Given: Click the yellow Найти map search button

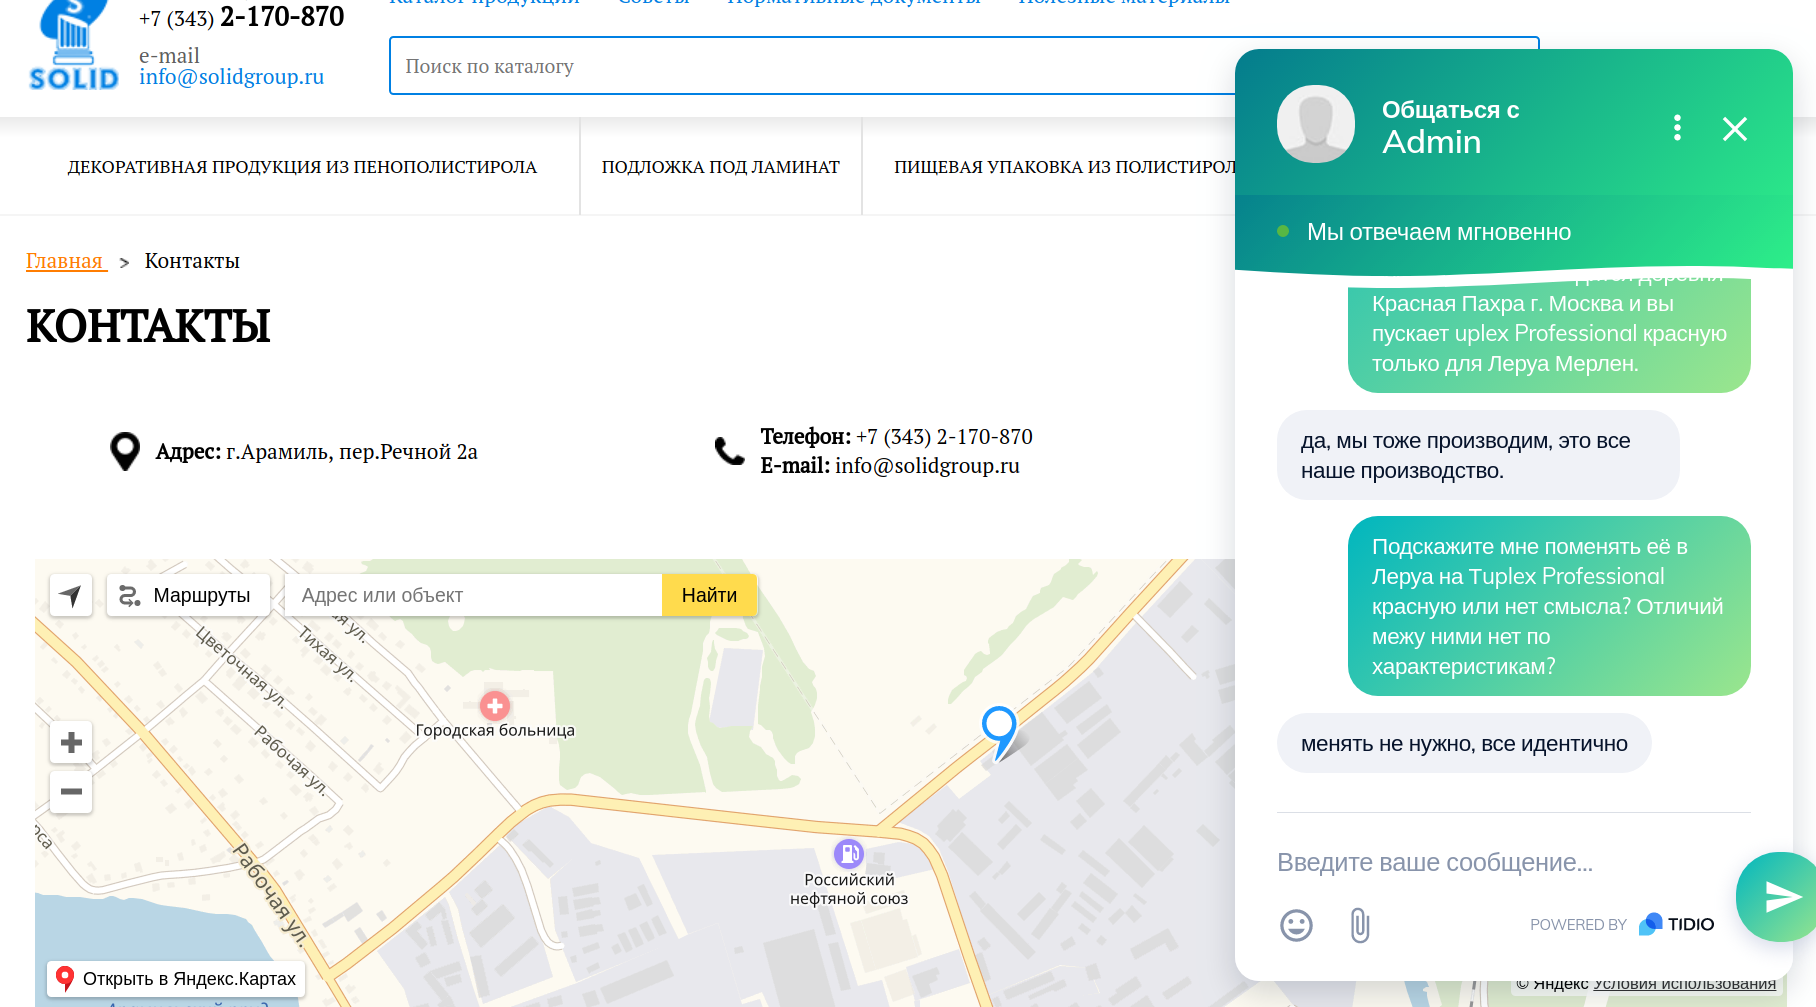Looking at the screenshot, I should pos(709,595).
